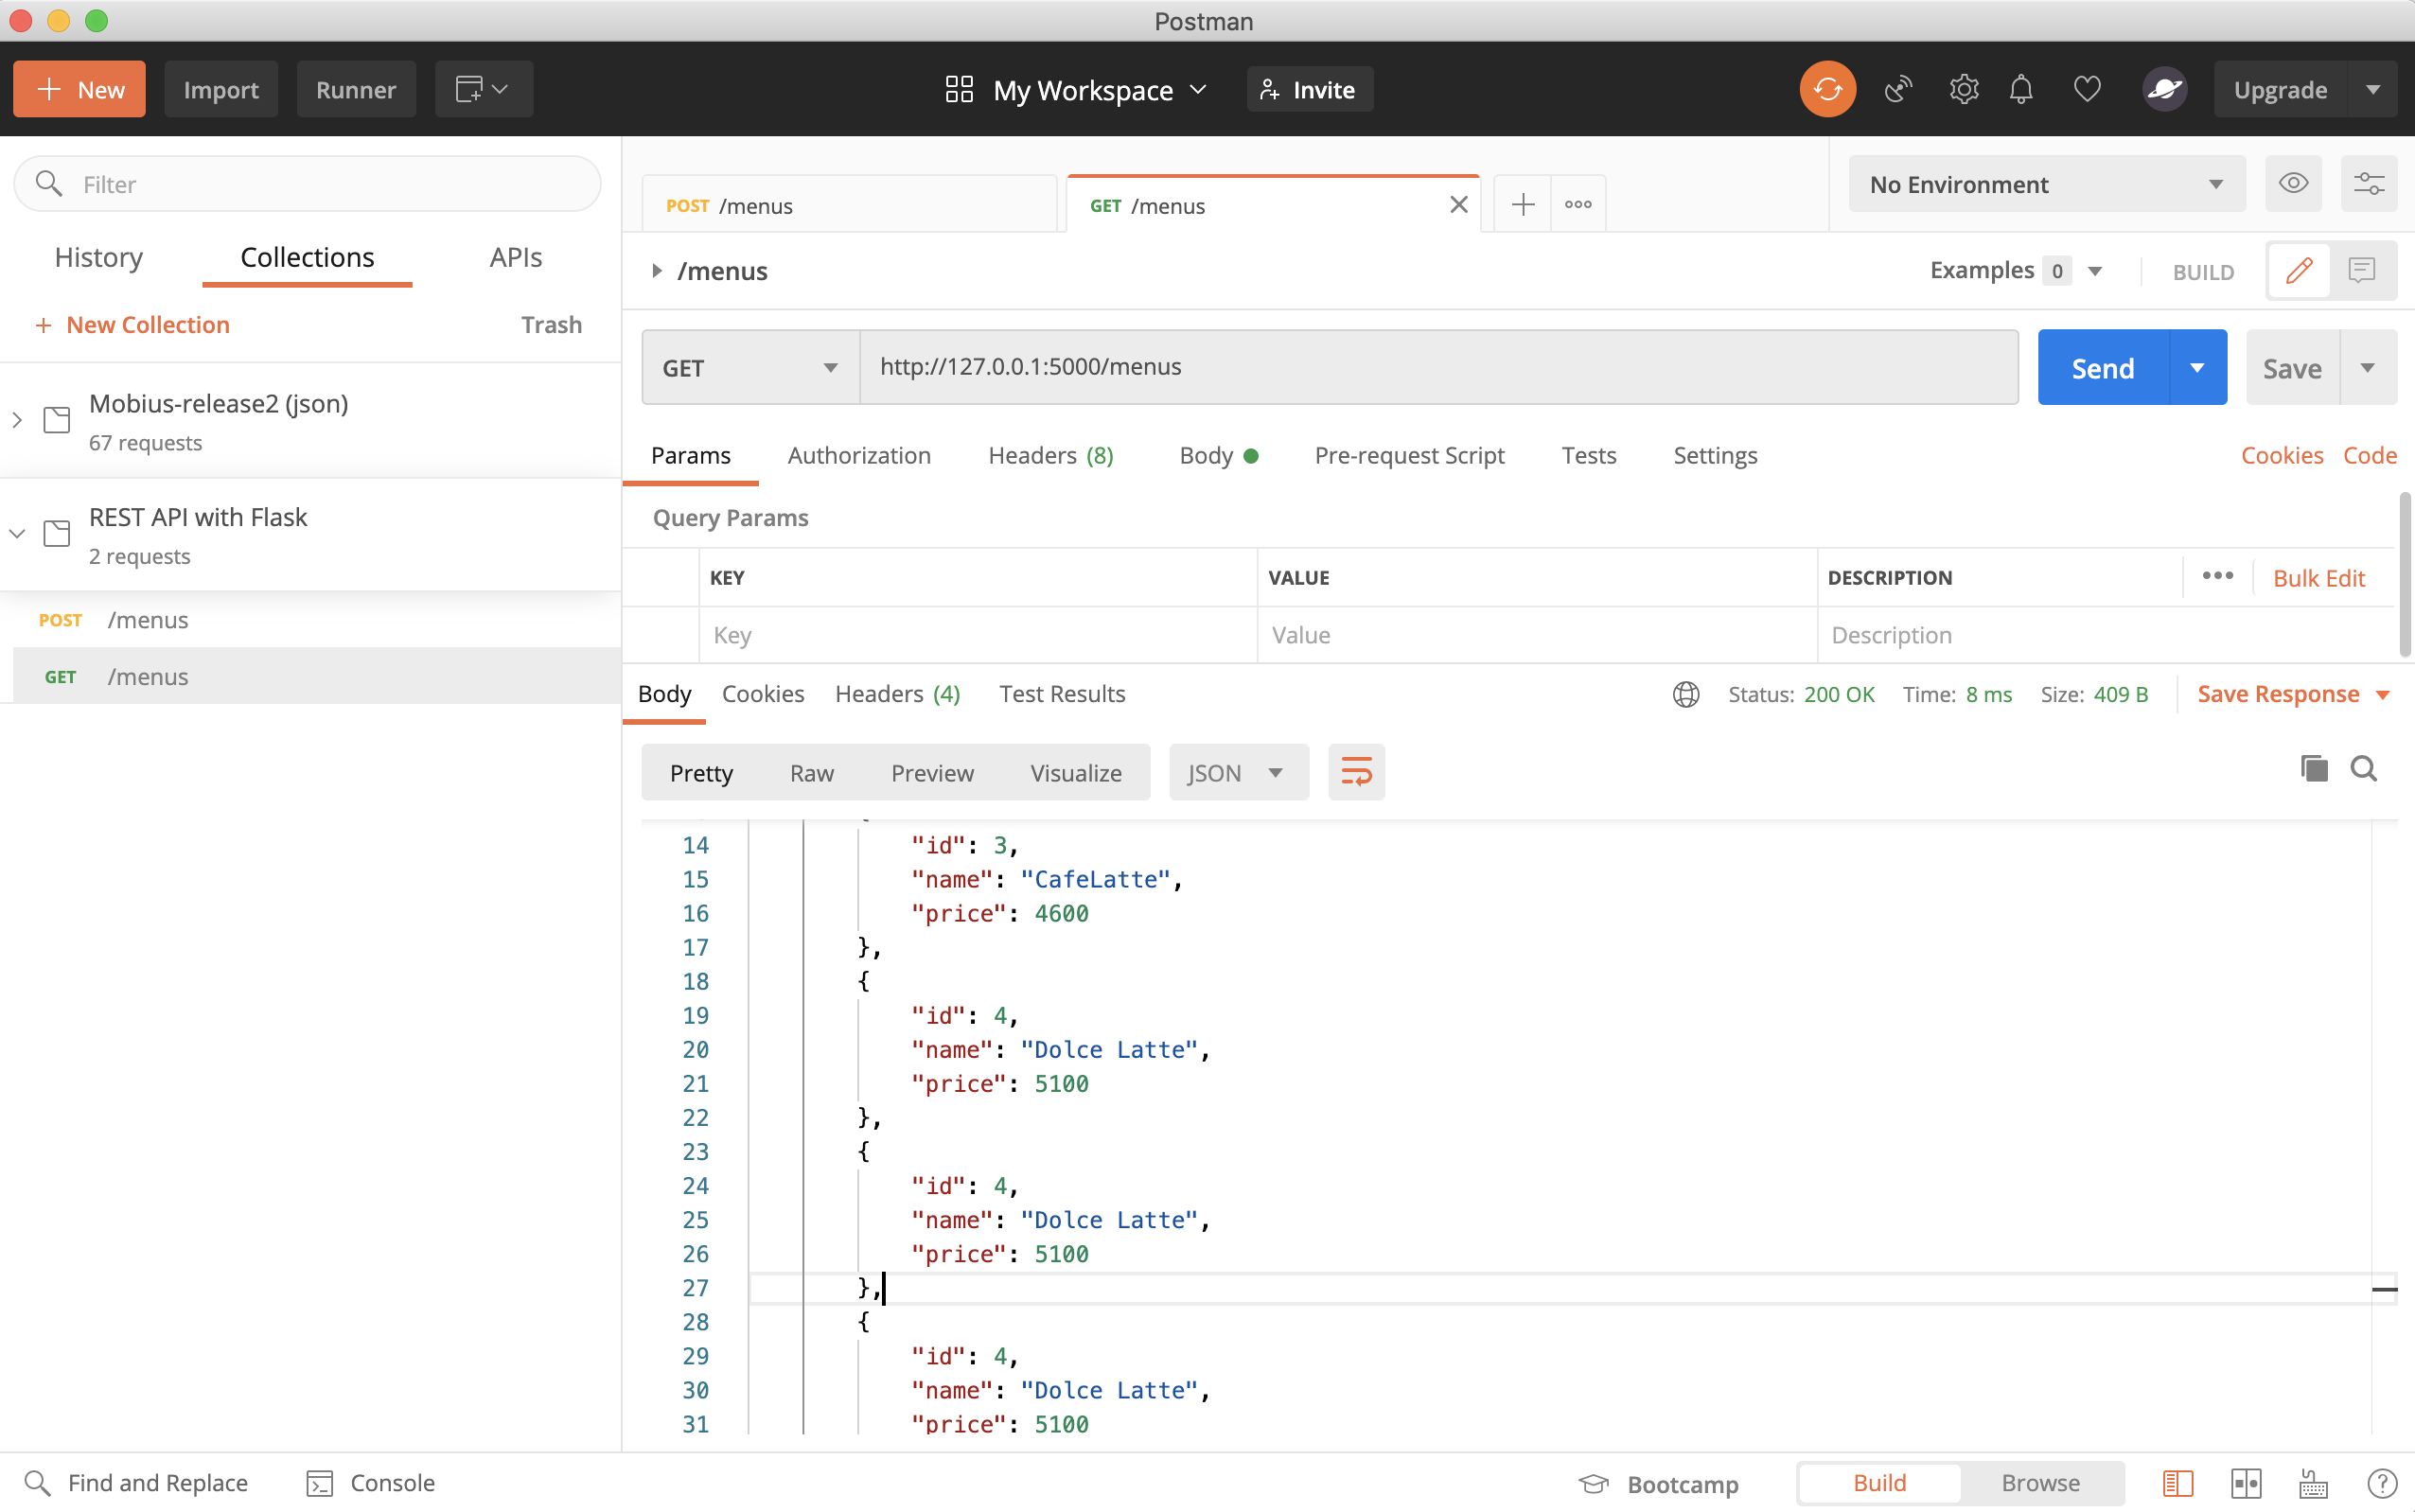Open the Save button dropdown arrow

pos(2367,367)
